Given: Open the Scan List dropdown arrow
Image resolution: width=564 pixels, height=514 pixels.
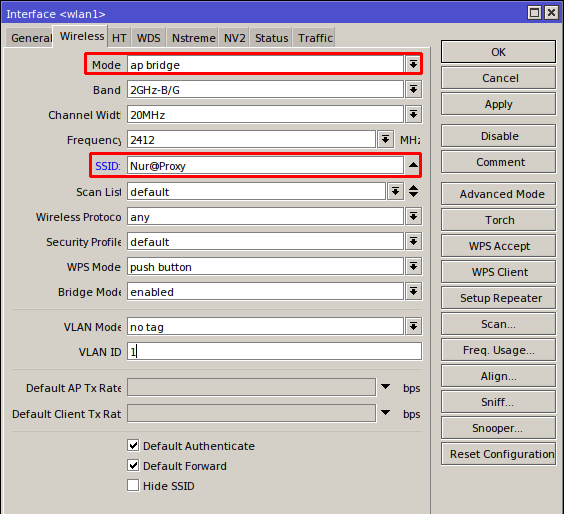Looking at the screenshot, I should tap(395, 191).
